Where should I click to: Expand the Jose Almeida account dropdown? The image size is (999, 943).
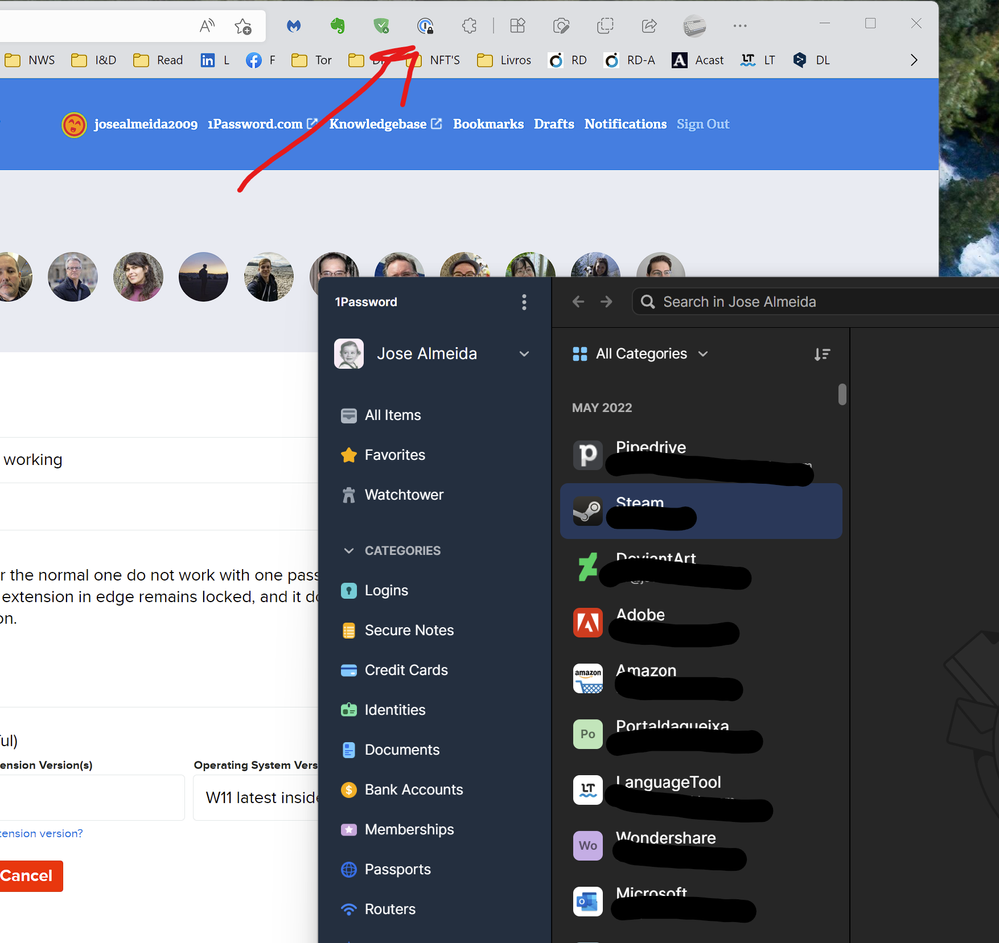524,354
